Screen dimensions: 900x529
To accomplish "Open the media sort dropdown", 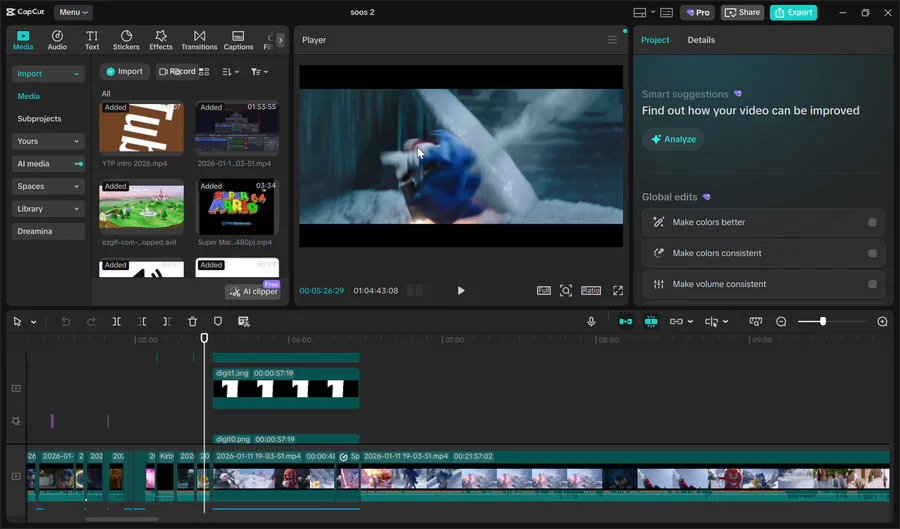I will pyautogui.click(x=230, y=72).
